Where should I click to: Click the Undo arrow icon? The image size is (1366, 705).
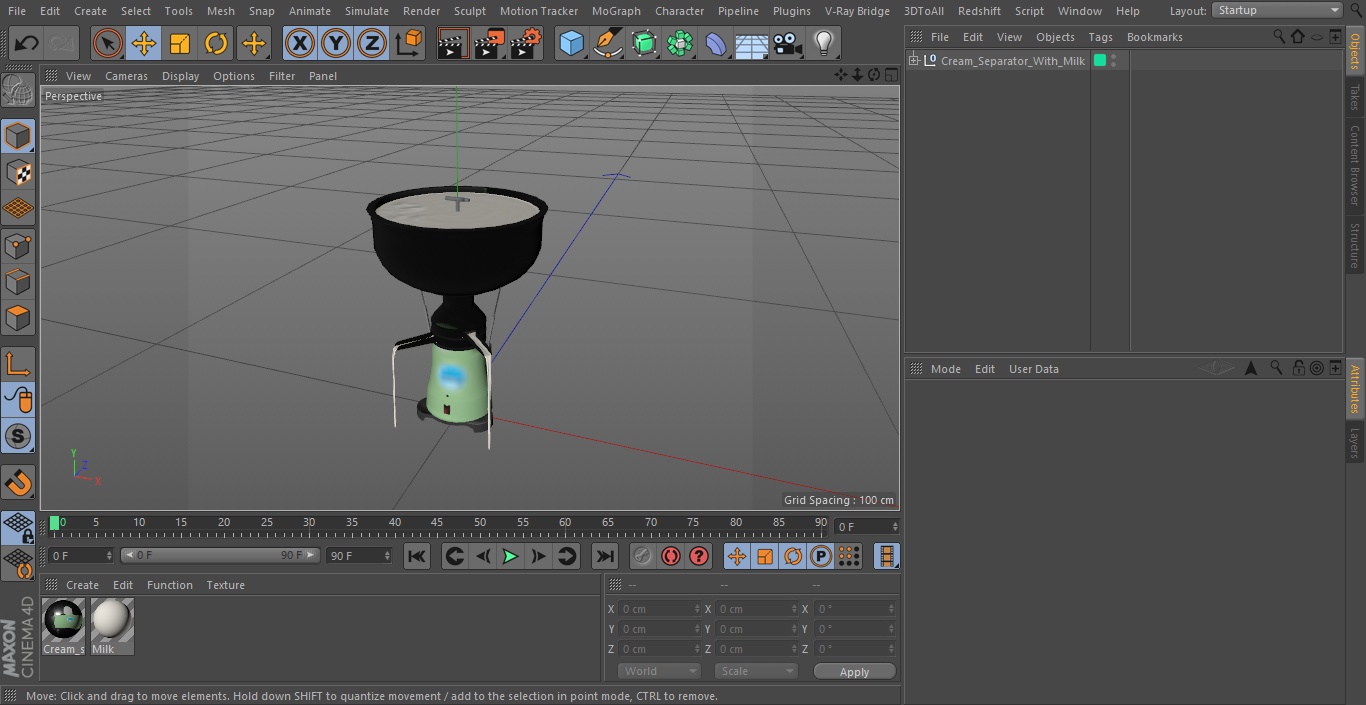[26, 44]
